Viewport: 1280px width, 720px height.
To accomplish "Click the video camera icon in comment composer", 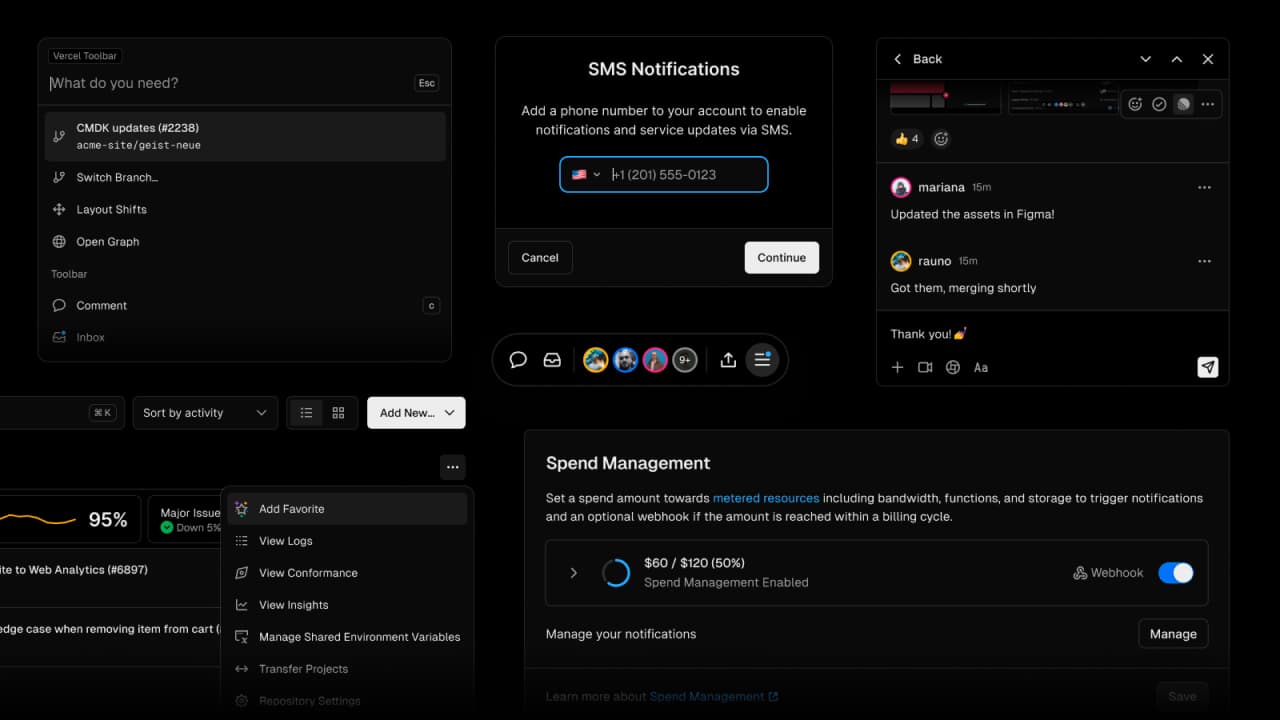I will click(x=925, y=367).
